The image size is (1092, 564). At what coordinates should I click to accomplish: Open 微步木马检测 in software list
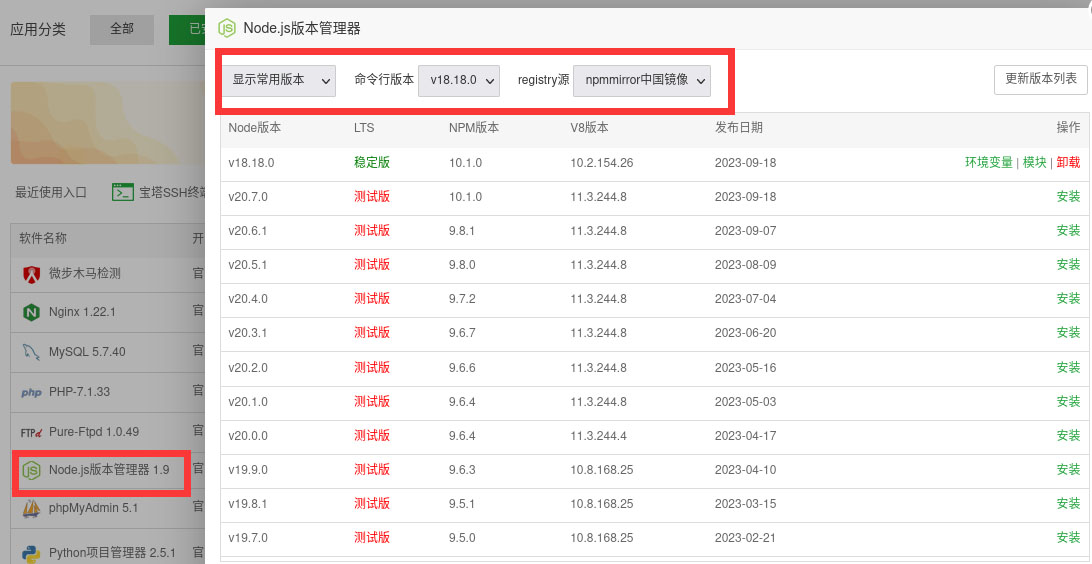click(85, 274)
